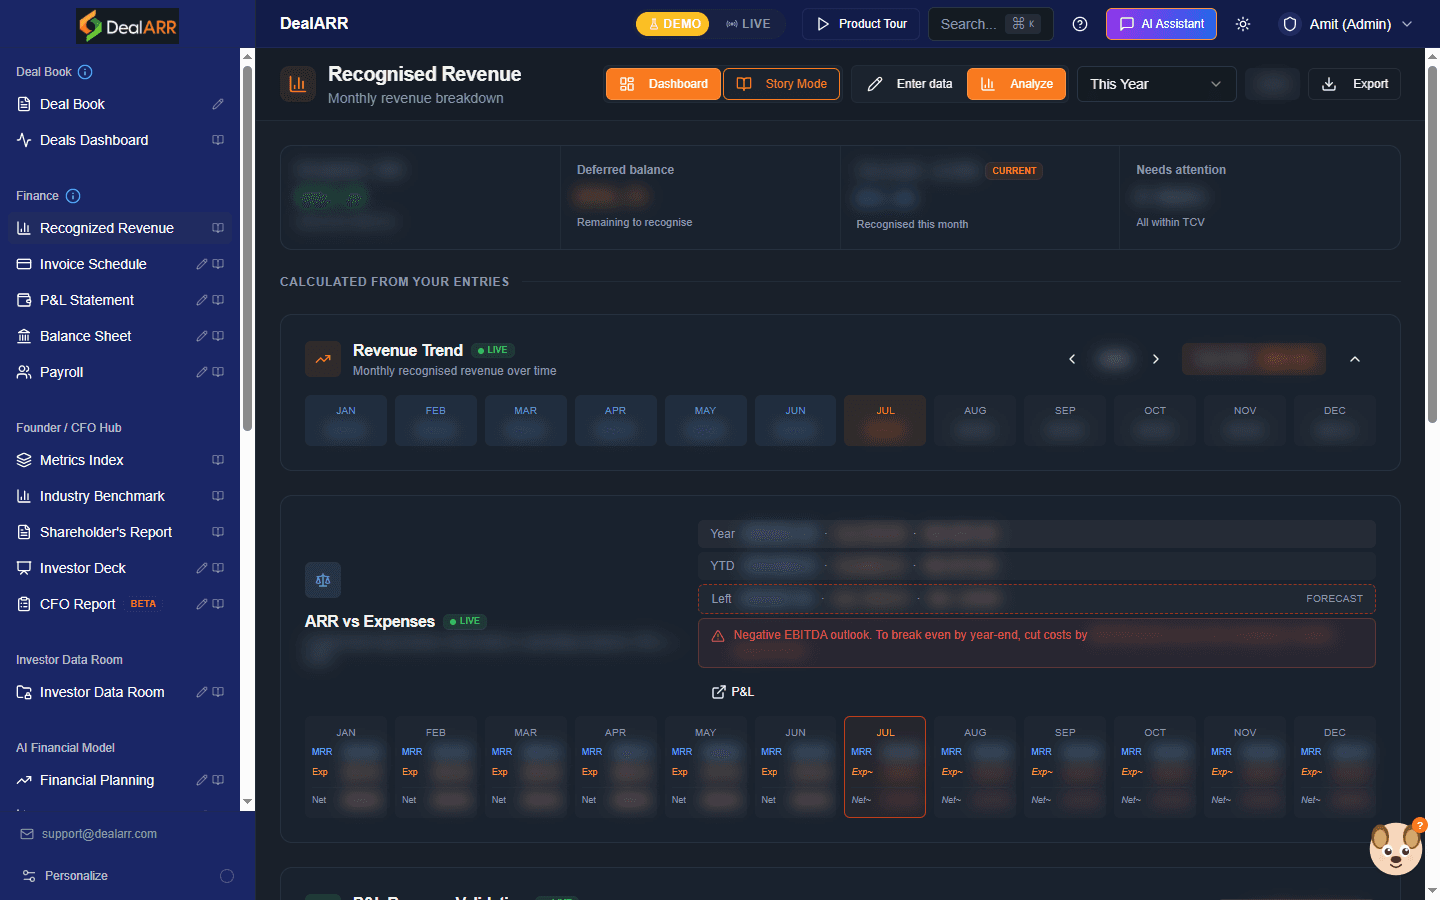The height and width of the screenshot is (900, 1440).
Task: Click the Deferred balance card
Action: (x=700, y=198)
